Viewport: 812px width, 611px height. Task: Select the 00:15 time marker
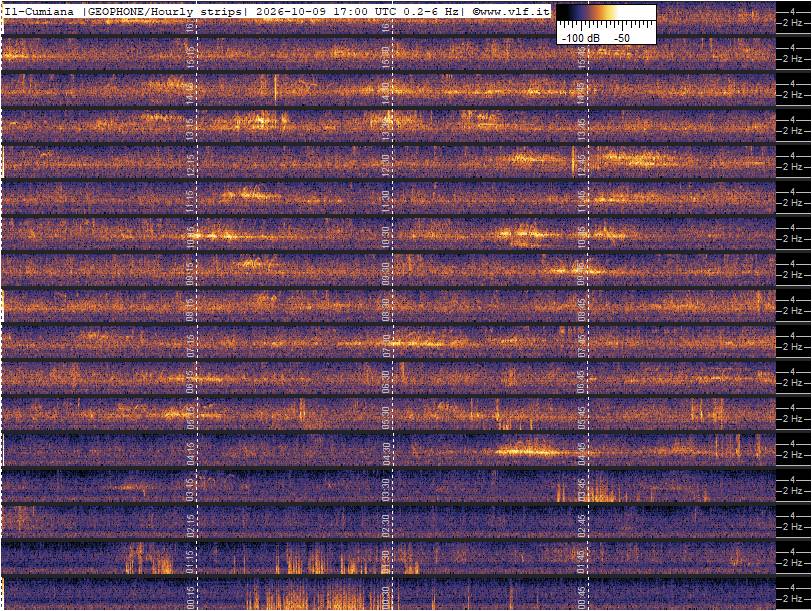click(191, 598)
